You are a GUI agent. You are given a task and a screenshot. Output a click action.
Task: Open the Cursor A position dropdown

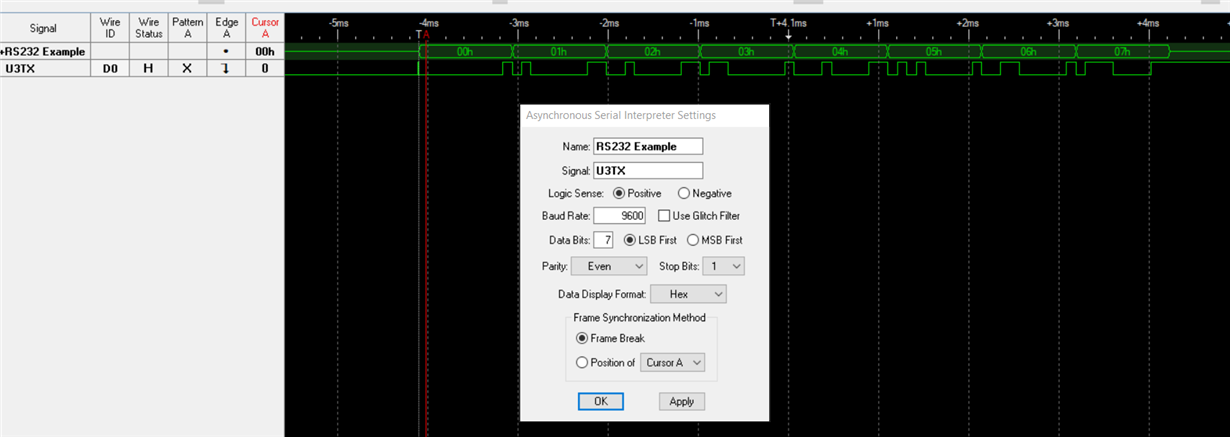(672, 362)
